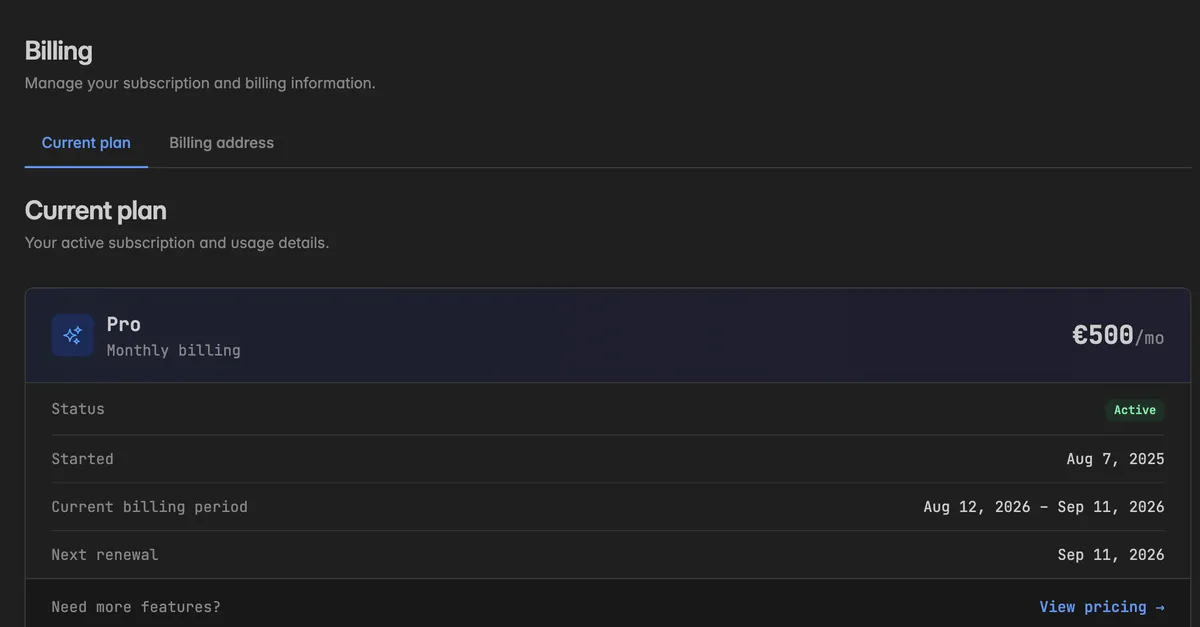
Task: Click the green Active status badge
Action: tap(1135, 410)
